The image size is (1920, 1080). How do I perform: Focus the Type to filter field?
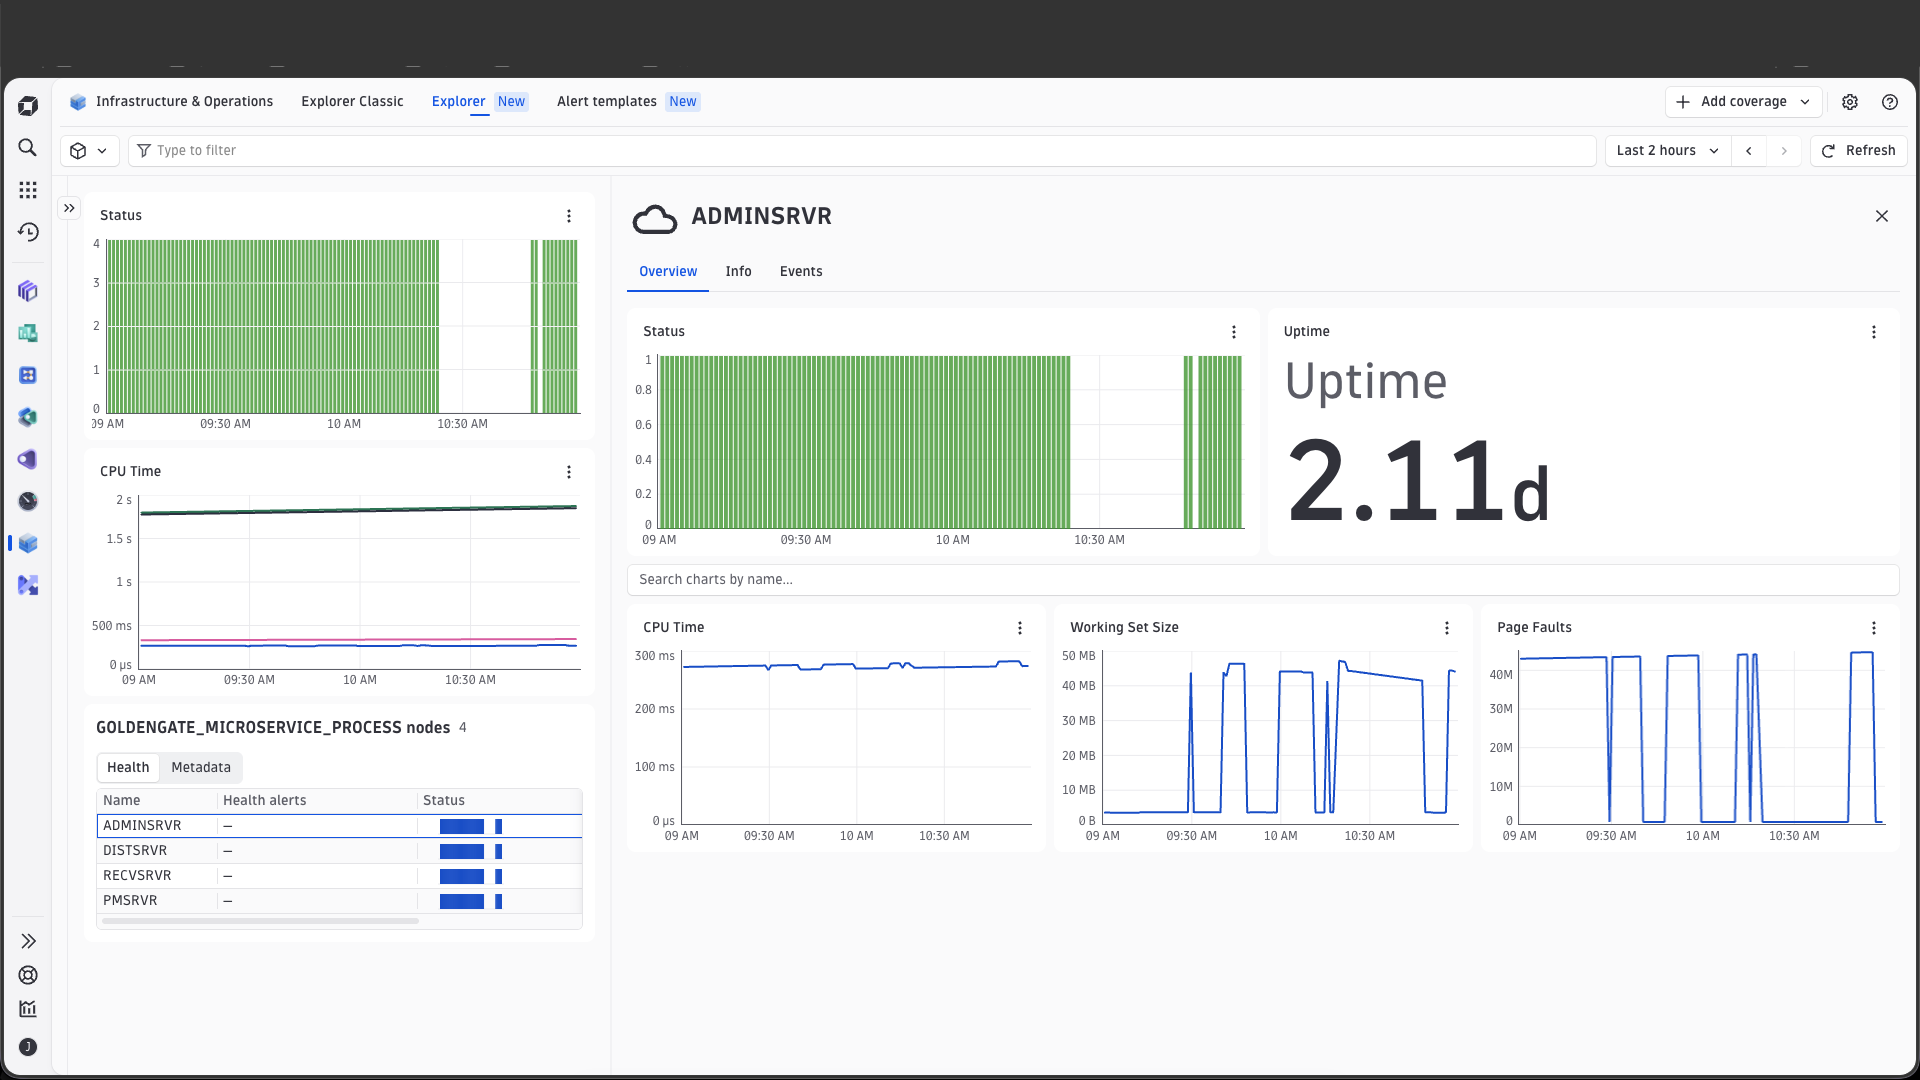(x=862, y=151)
